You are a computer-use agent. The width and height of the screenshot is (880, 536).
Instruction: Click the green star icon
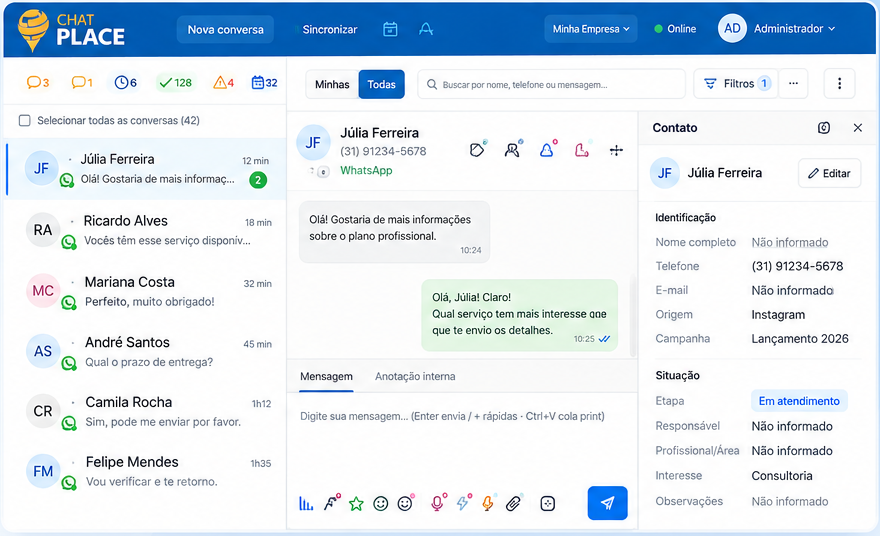pyautogui.click(x=356, y=503)
